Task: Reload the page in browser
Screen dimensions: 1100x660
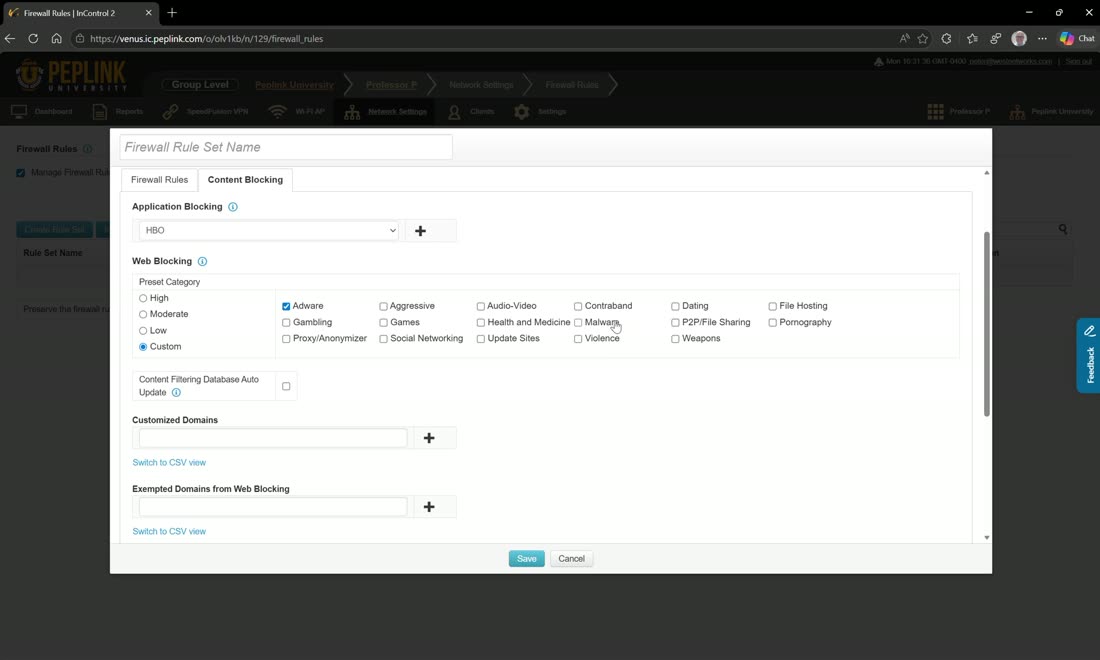Action: pyautogui.click(x=33, y=39)
